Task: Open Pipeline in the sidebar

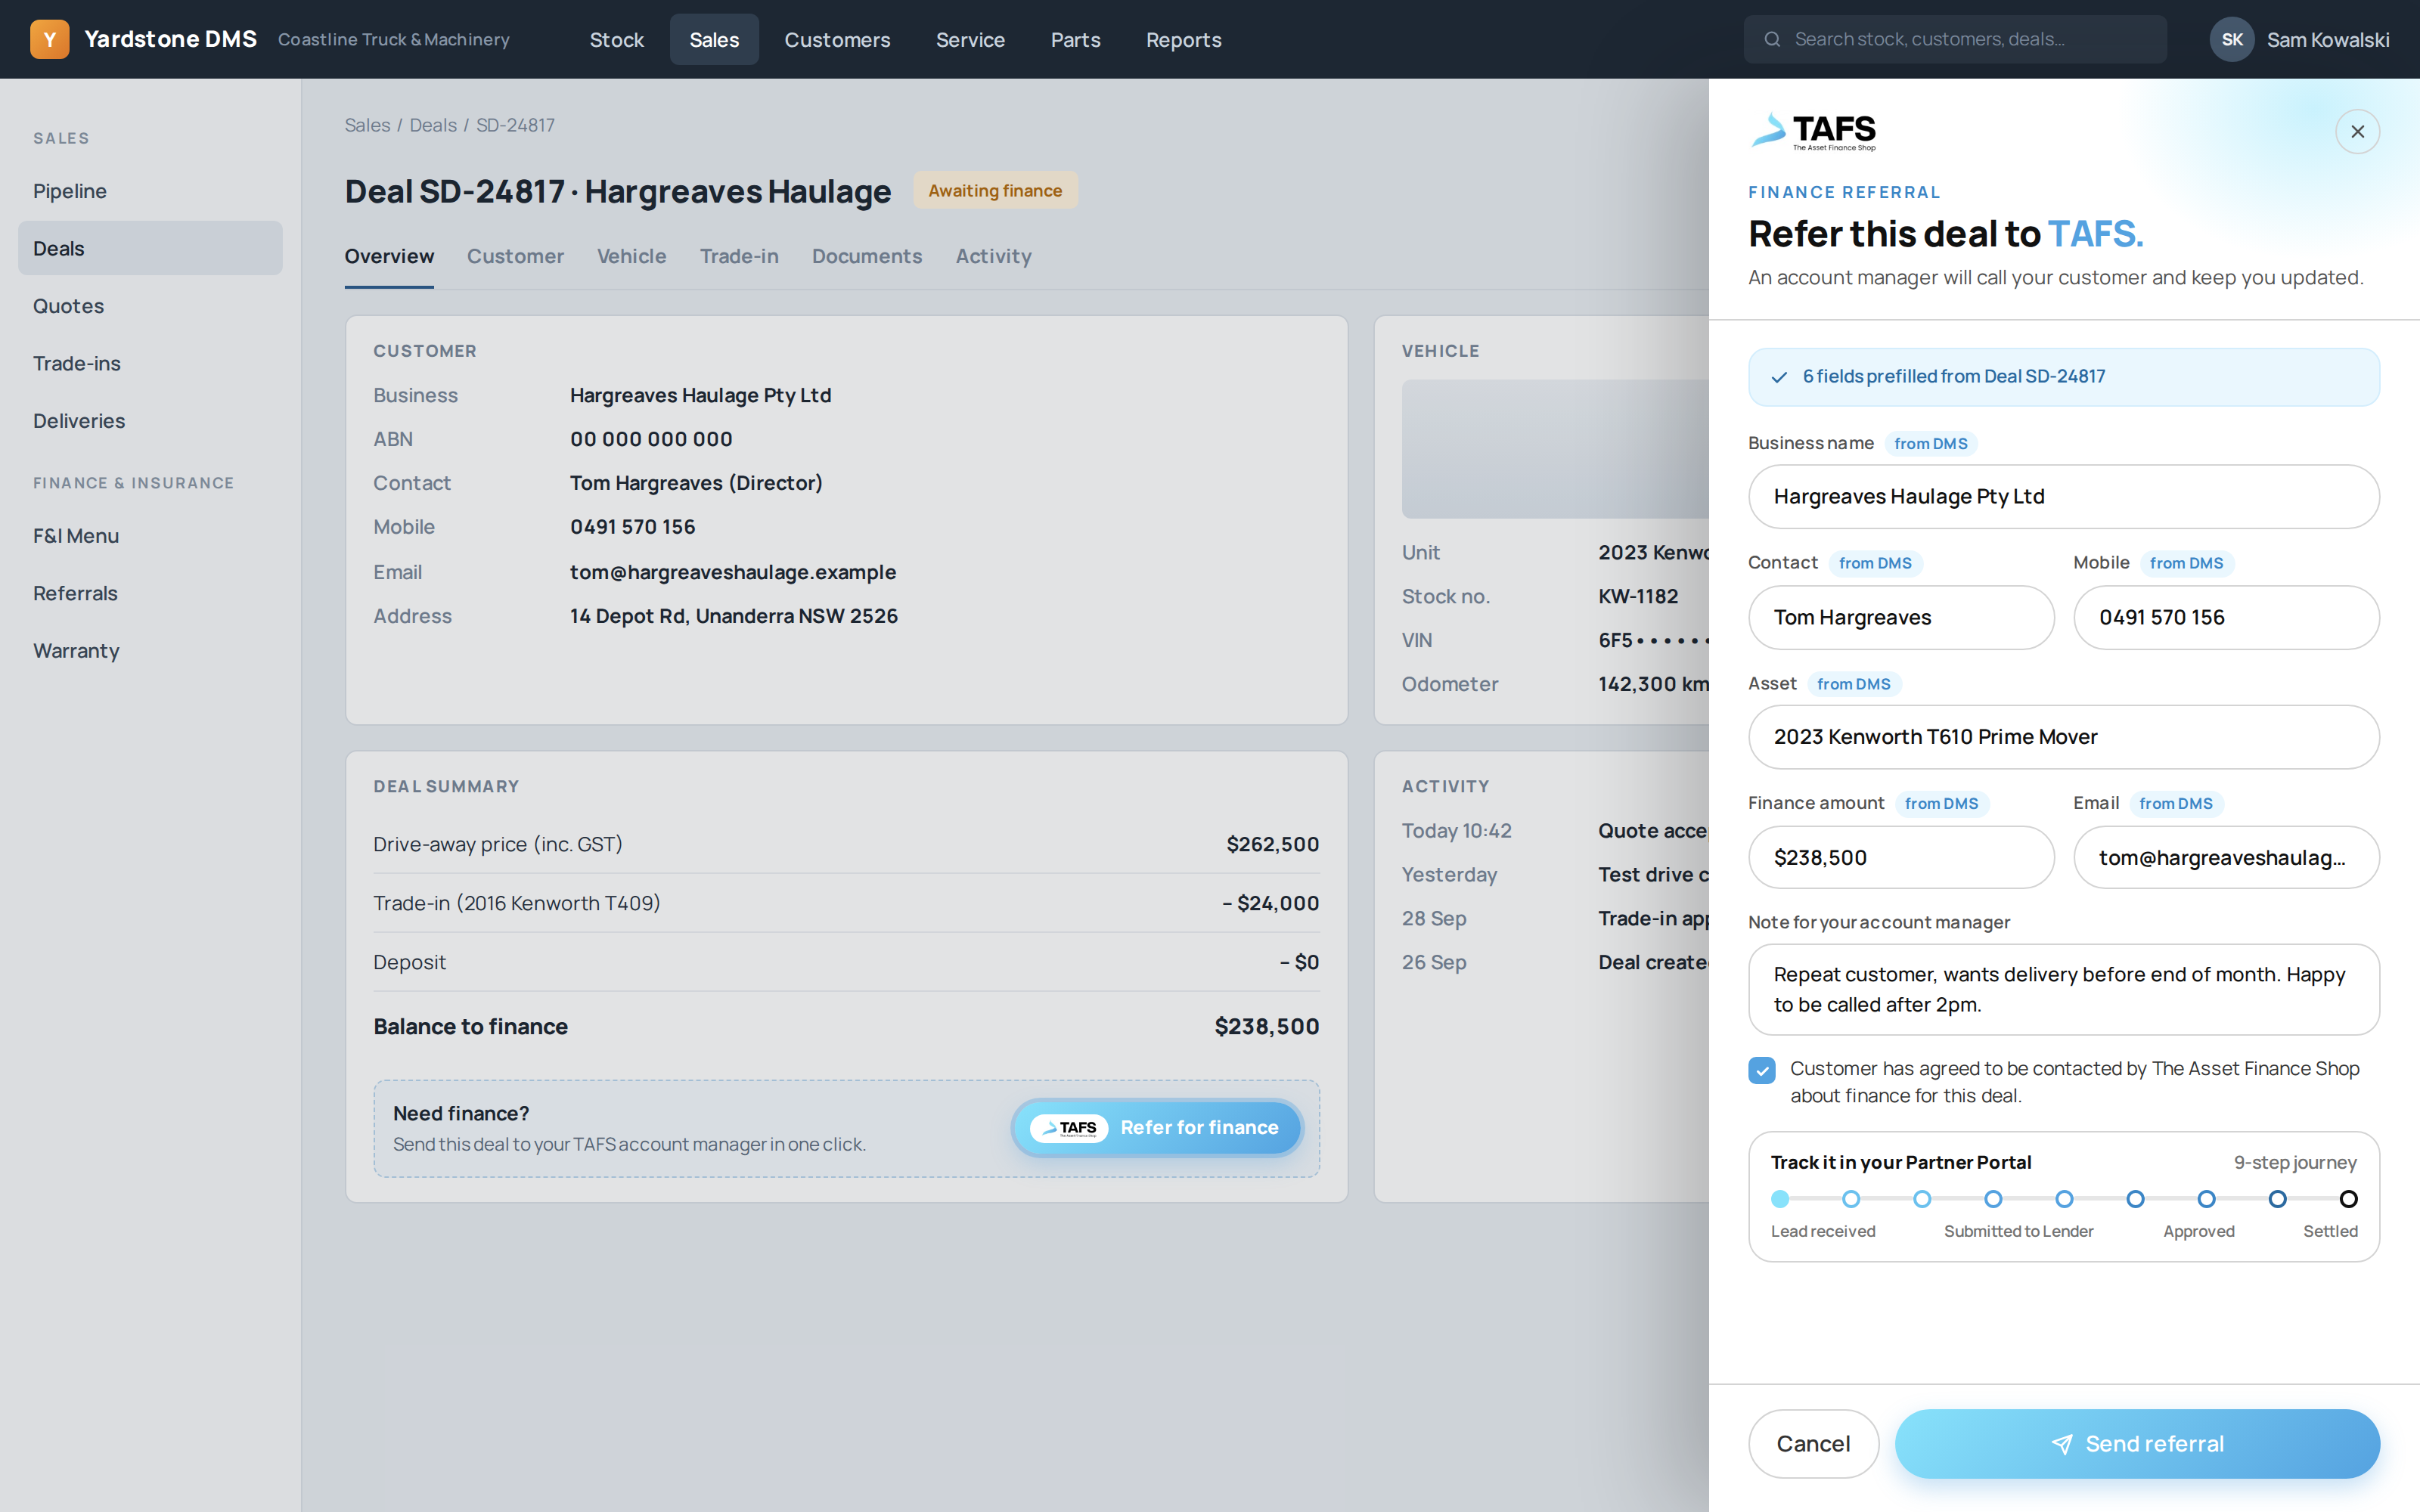Action: tap(150, 191)
